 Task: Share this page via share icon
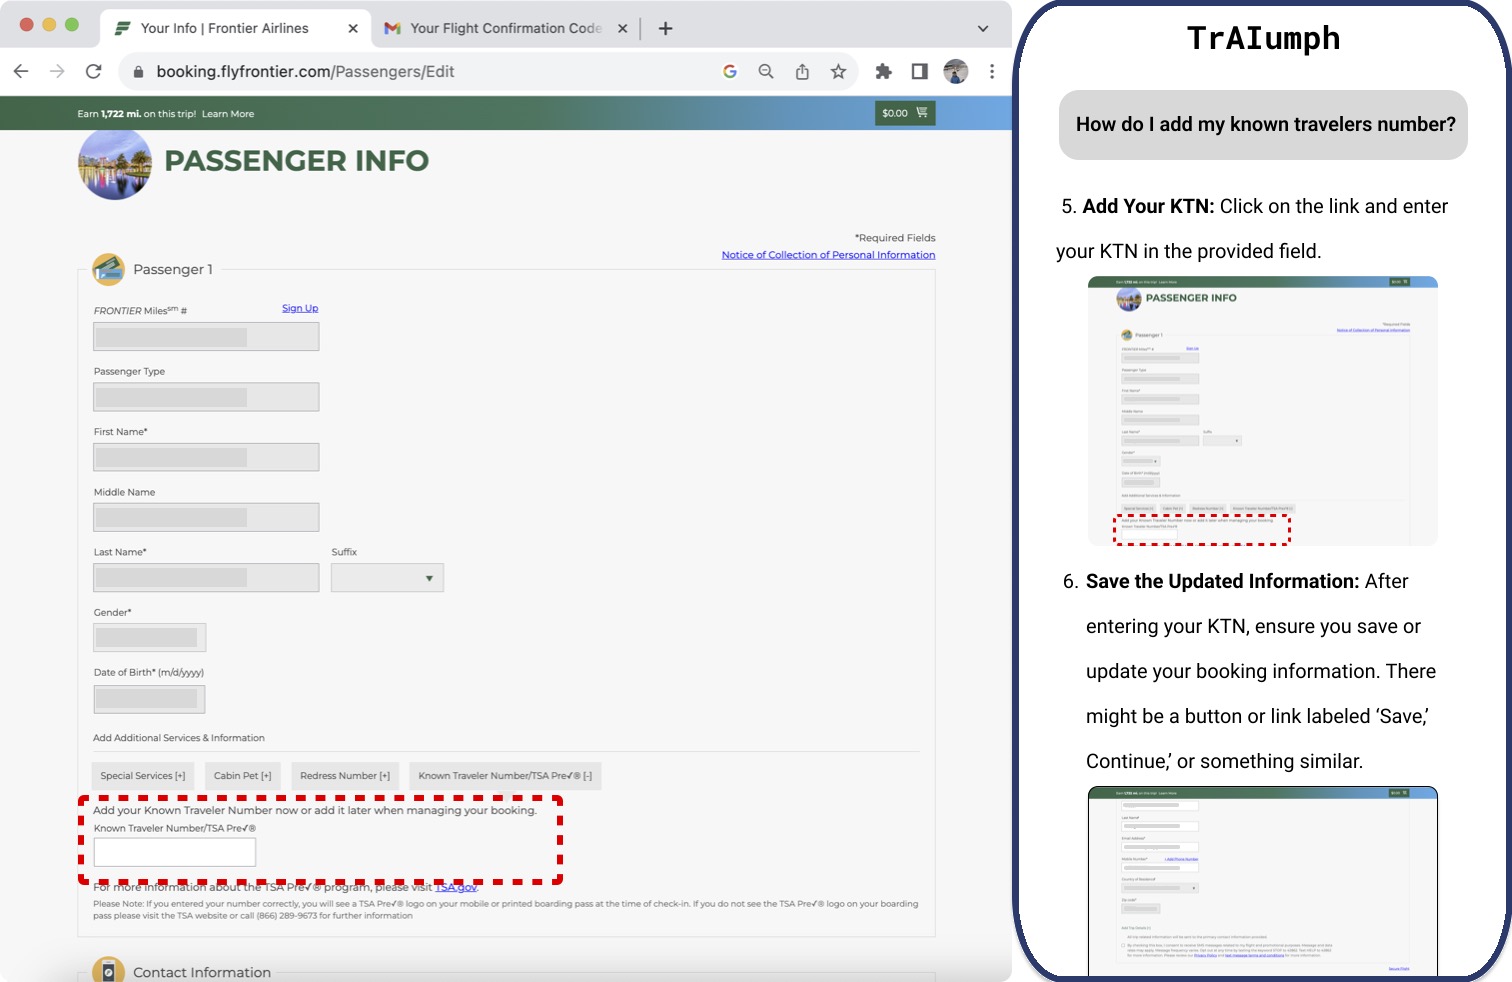tap(802, 71)
